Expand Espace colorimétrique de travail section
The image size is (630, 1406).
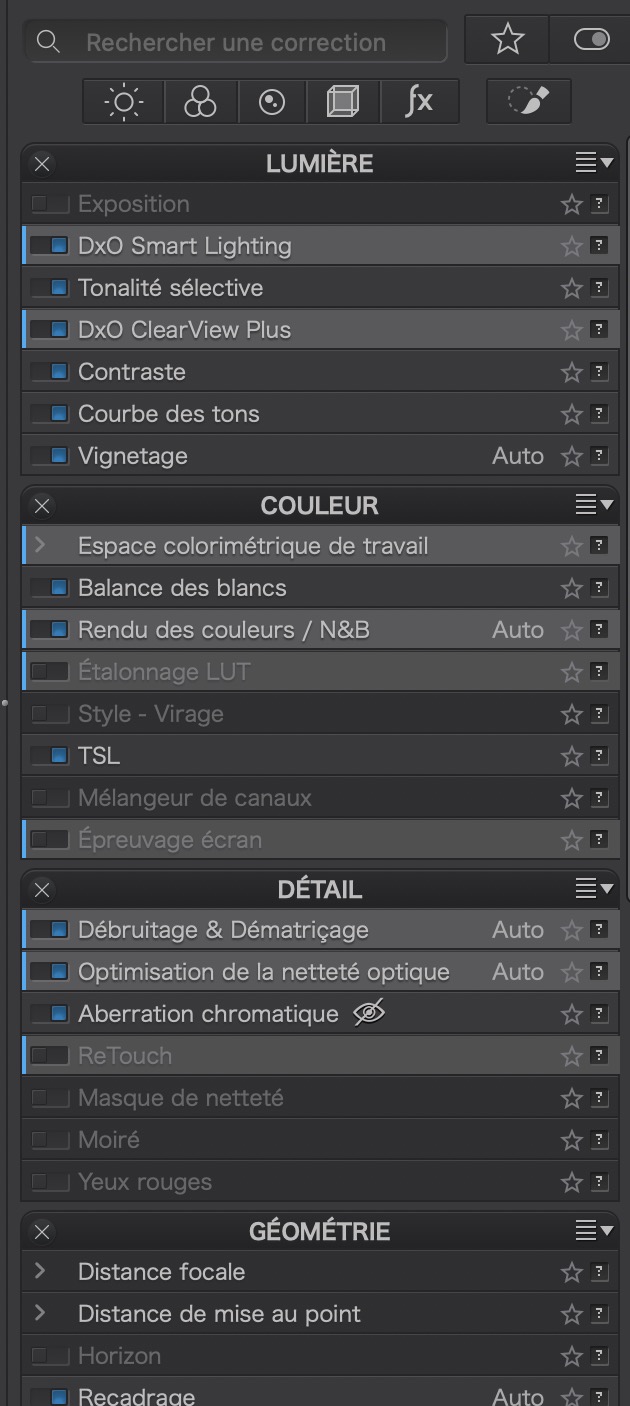[40, 546]
